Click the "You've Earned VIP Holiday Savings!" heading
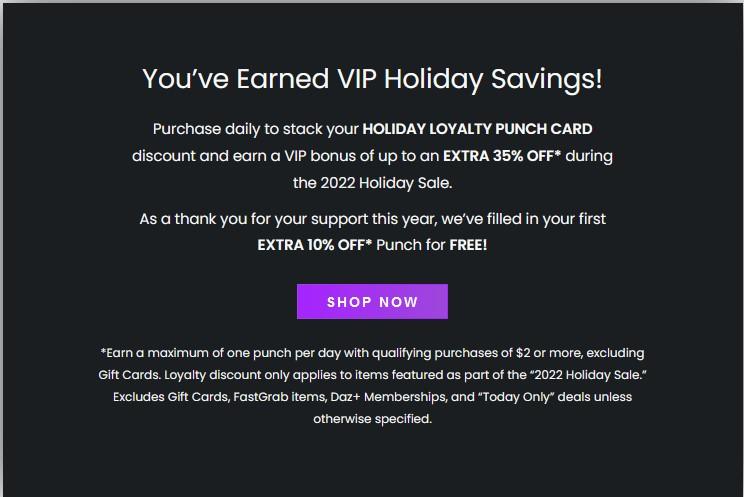 (x=372, y=78)
